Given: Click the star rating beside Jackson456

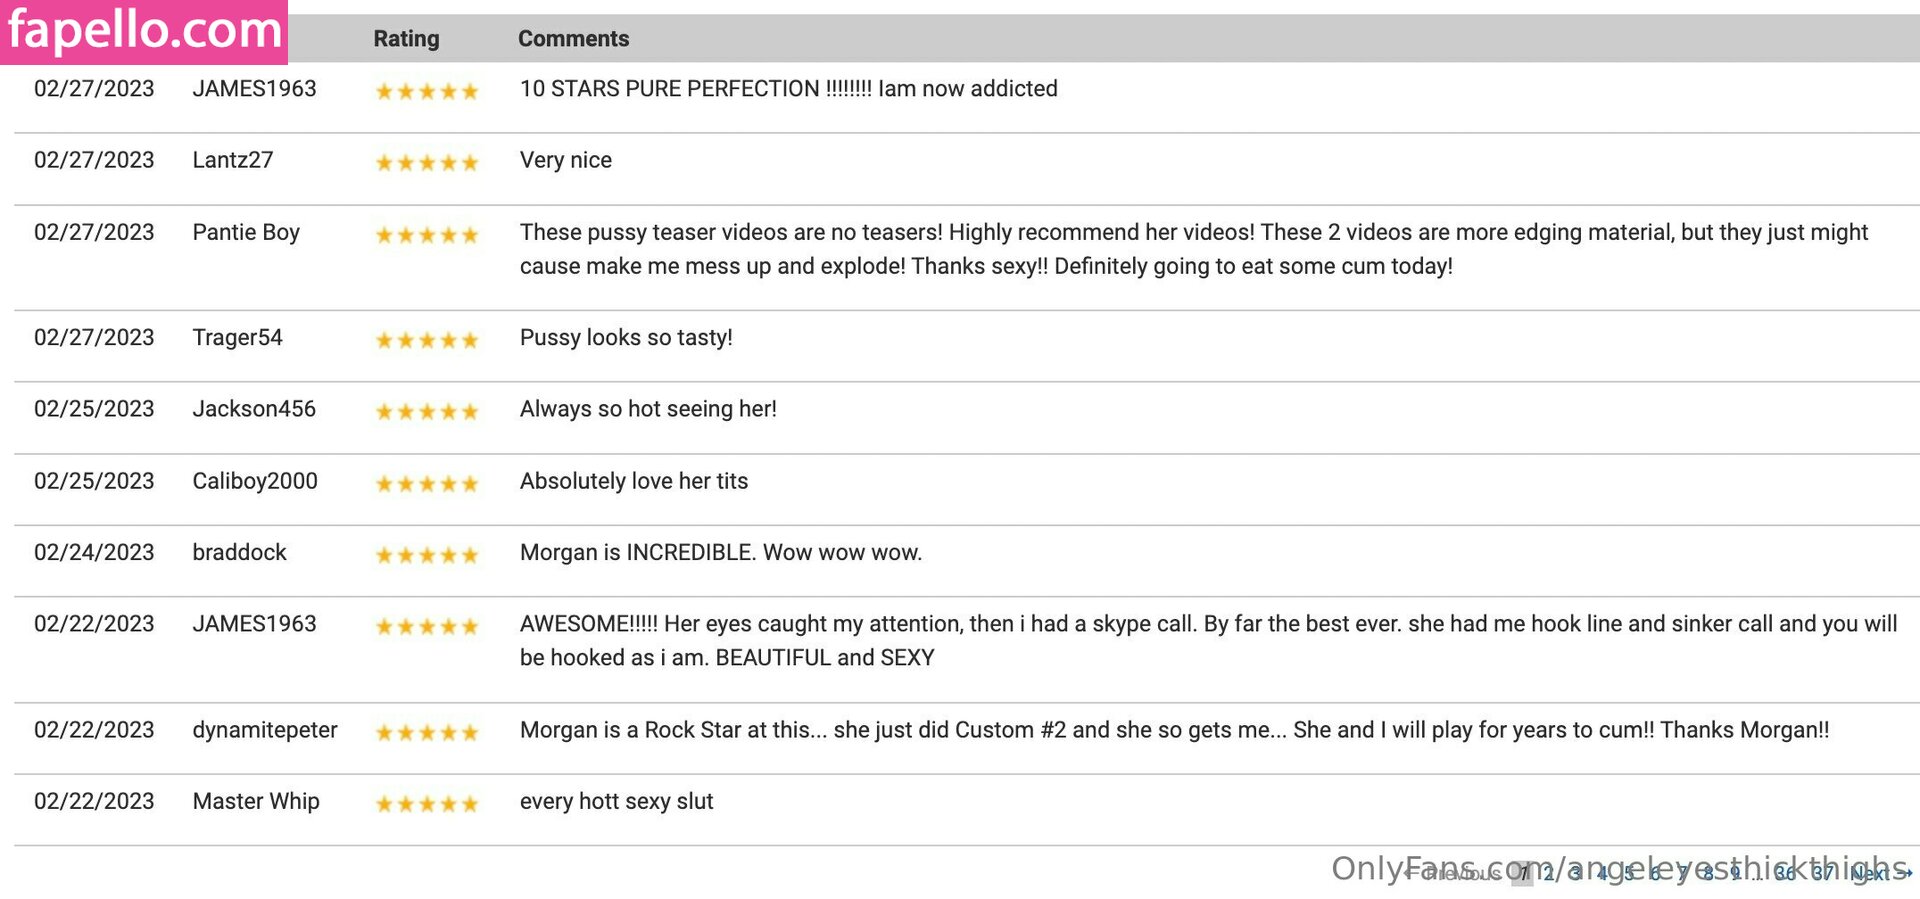Looking at the screenshot, I should click(x=427, y=412).
